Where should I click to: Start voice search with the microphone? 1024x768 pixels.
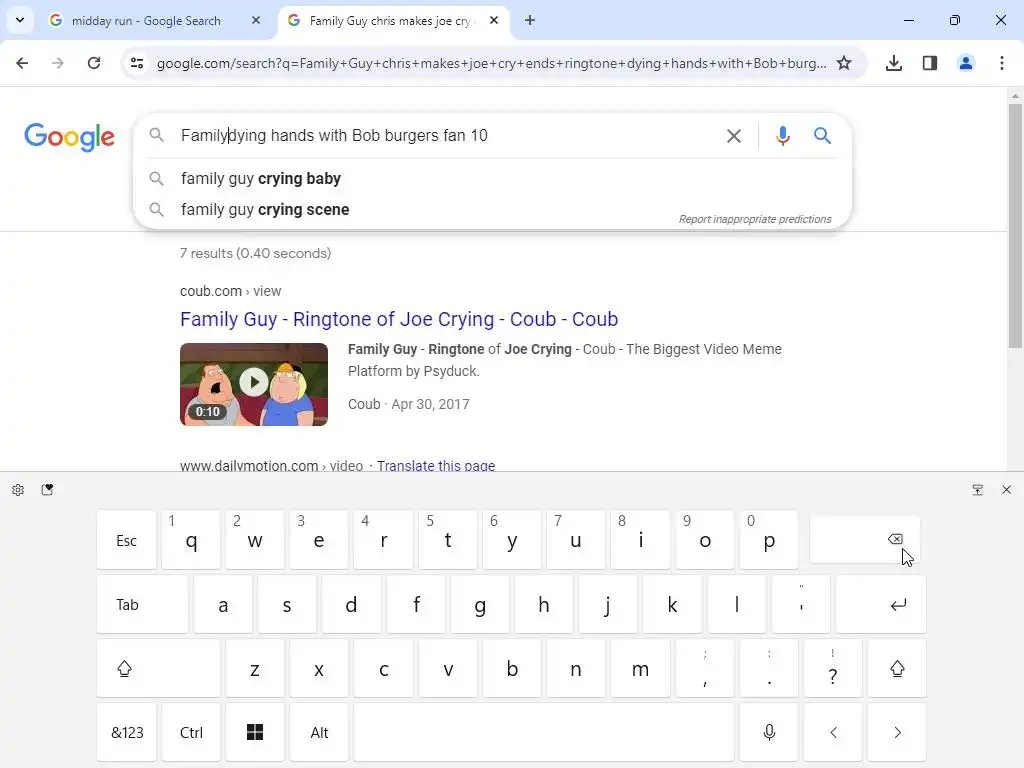tap(783, 136)
